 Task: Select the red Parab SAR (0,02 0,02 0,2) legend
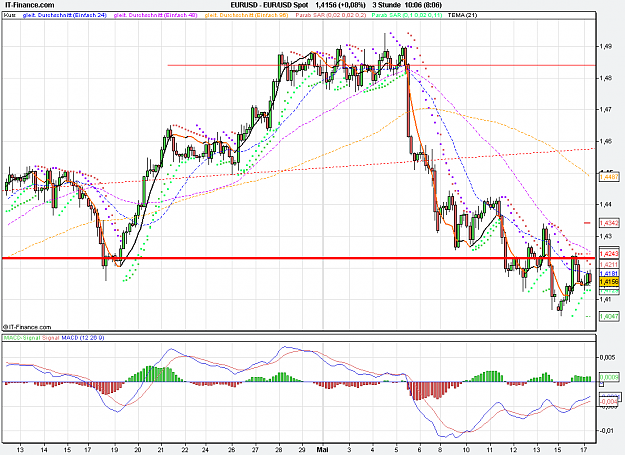click(x=330, y=15)
